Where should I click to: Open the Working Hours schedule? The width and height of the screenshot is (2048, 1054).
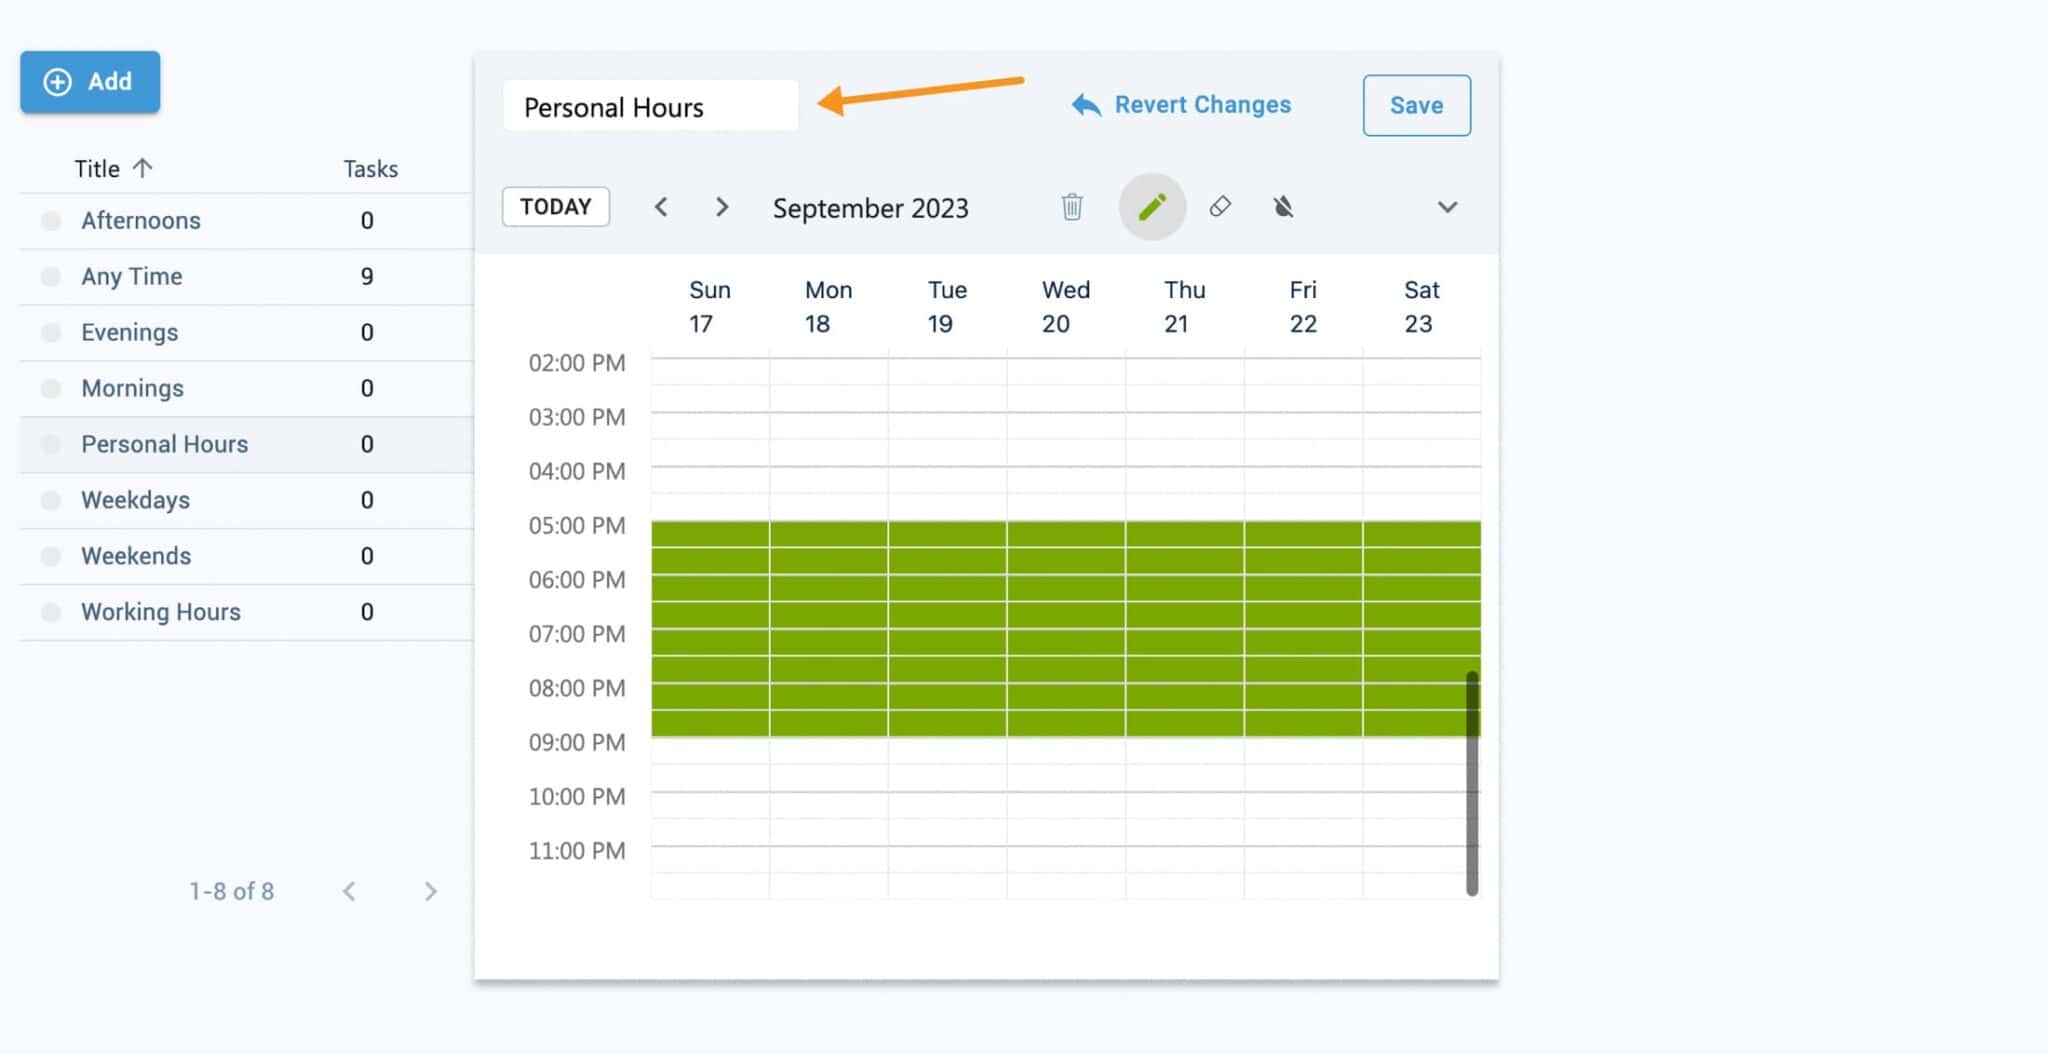tap(161, 612)
